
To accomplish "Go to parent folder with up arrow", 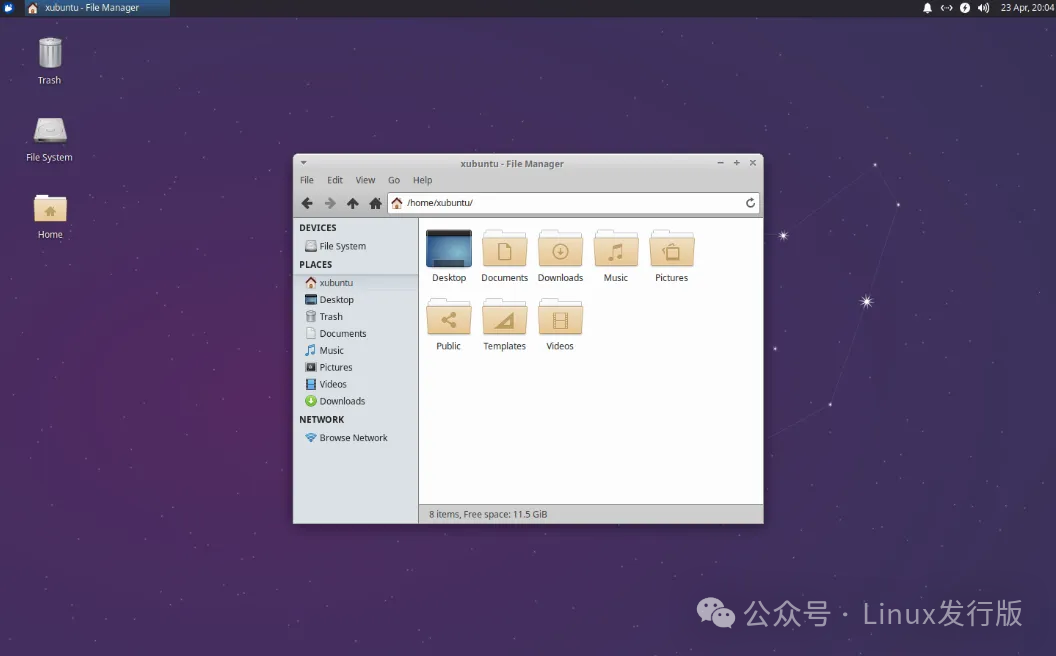I will coord(353,203).
